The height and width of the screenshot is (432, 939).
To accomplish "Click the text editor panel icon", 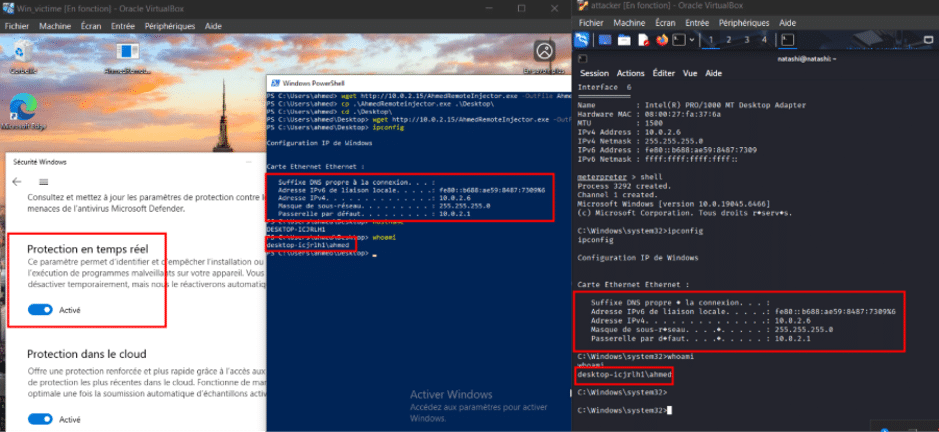I will pyautogui.click(x=643, y=40).
